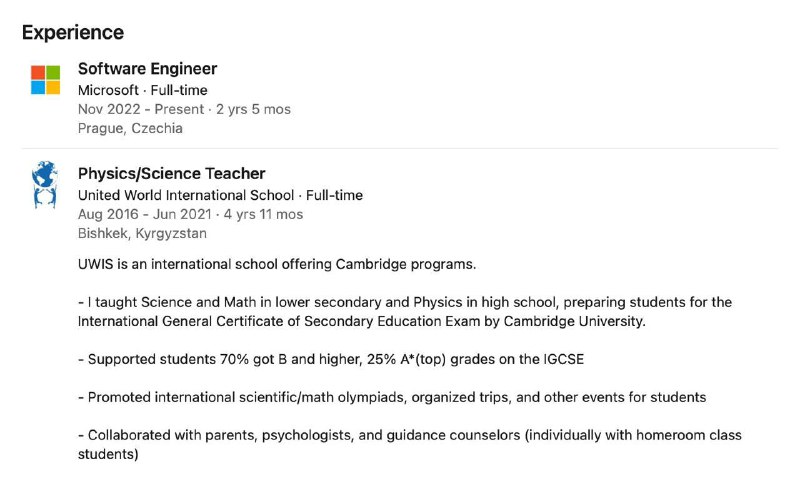Open the Software Engineer job title
800x484 pixels.
point(147,68)
